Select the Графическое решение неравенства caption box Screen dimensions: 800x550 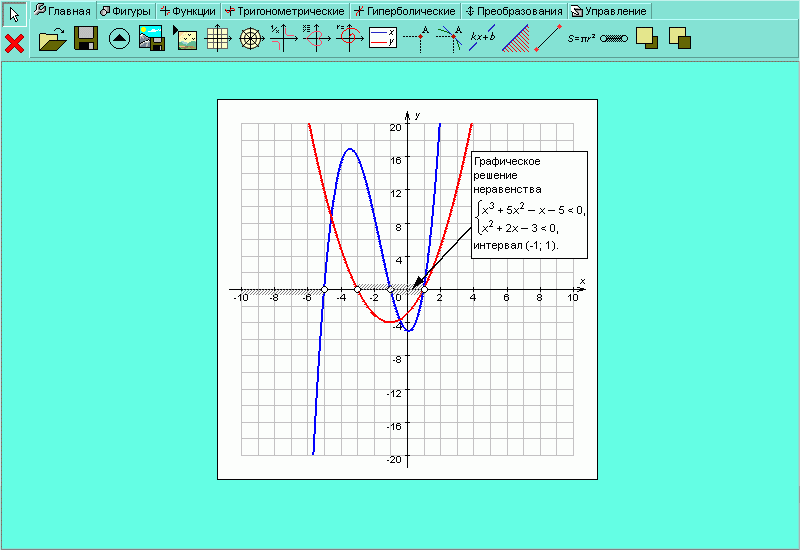pyautogui.click(x=529, y=205)
